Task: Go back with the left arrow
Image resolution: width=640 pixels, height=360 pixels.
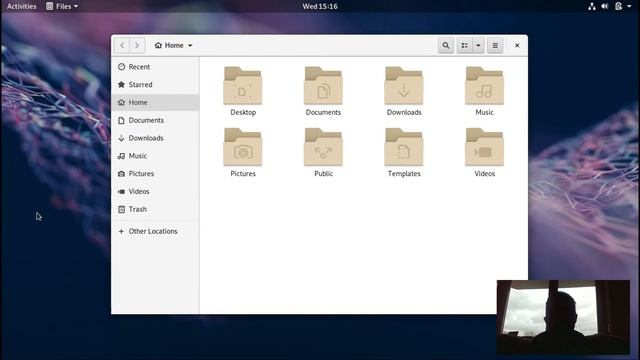Action: (x=122, y=45)
